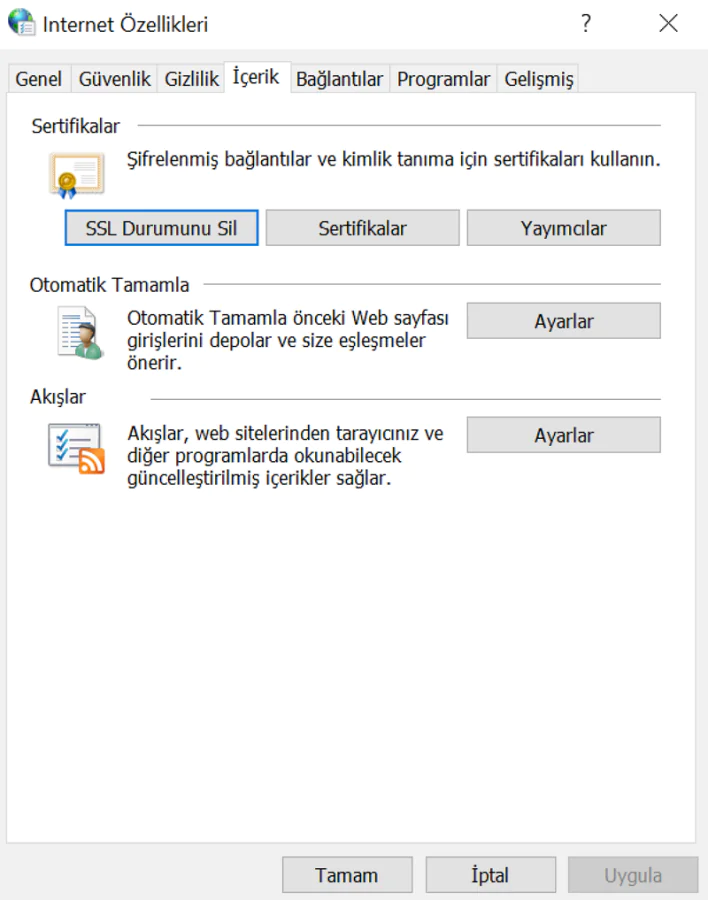Open the Güvenlik tab
The image size is (708, 900).
coord(113,77)
